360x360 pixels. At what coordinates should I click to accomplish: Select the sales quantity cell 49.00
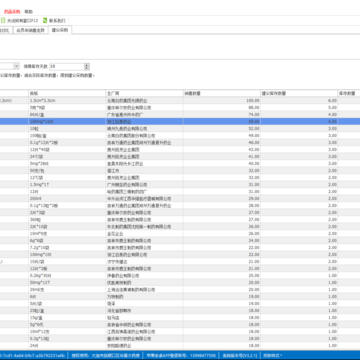click(222, 136)
